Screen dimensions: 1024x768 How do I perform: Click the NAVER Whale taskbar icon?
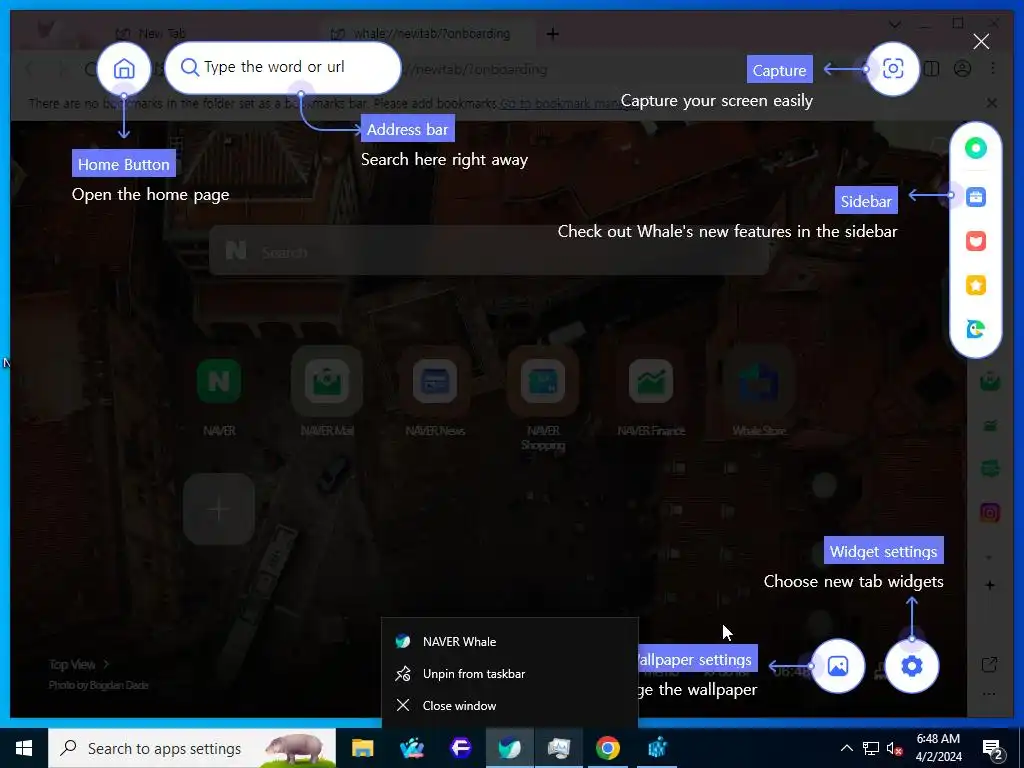[509, 748]
